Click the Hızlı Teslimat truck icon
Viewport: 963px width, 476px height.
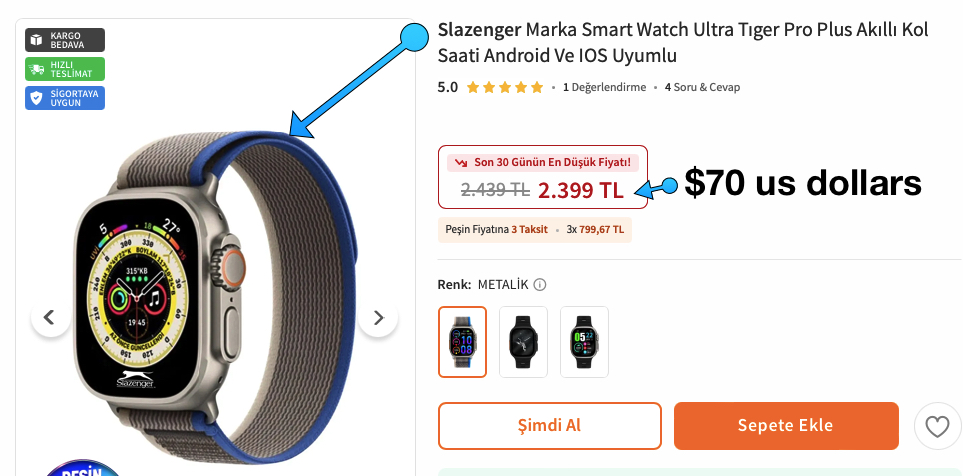click(x=37, y=69)
